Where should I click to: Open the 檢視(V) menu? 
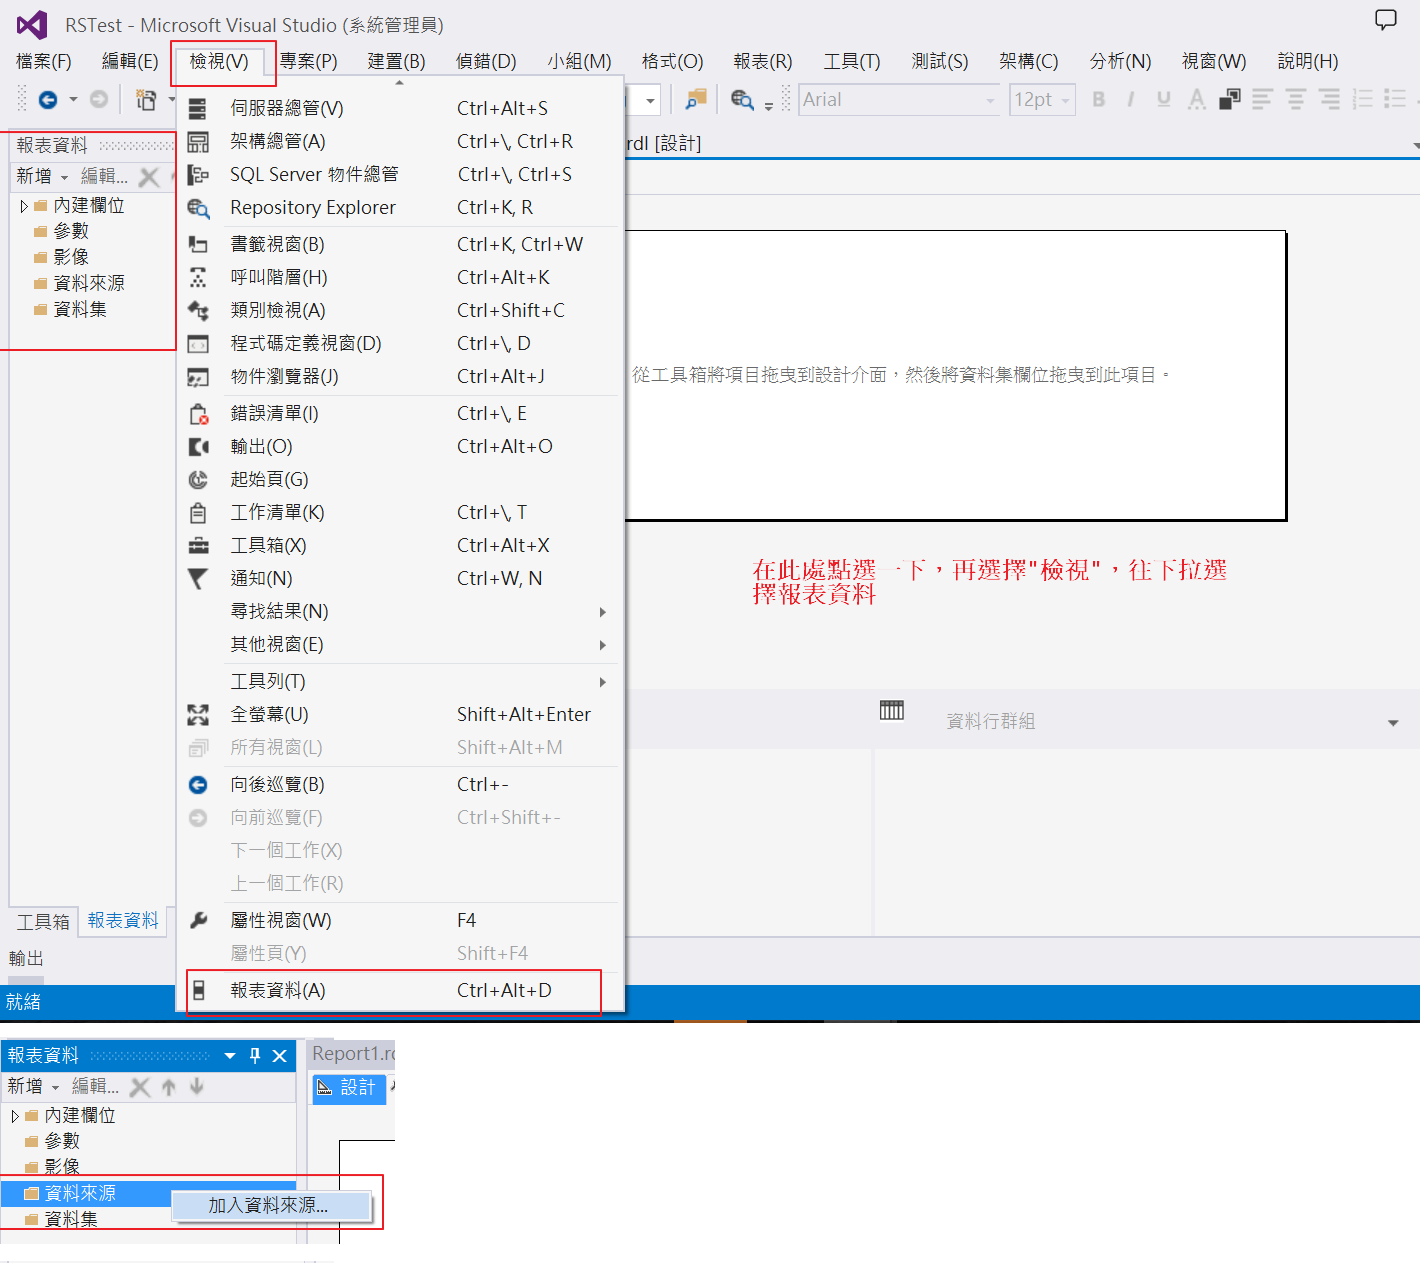coord(219,61)
